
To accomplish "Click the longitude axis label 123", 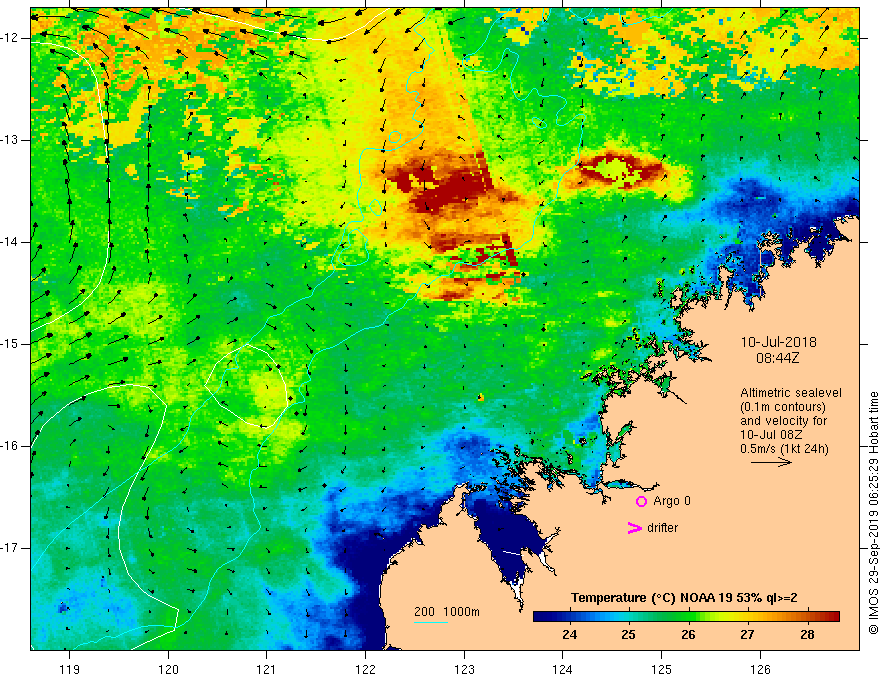I will (464, 669).
